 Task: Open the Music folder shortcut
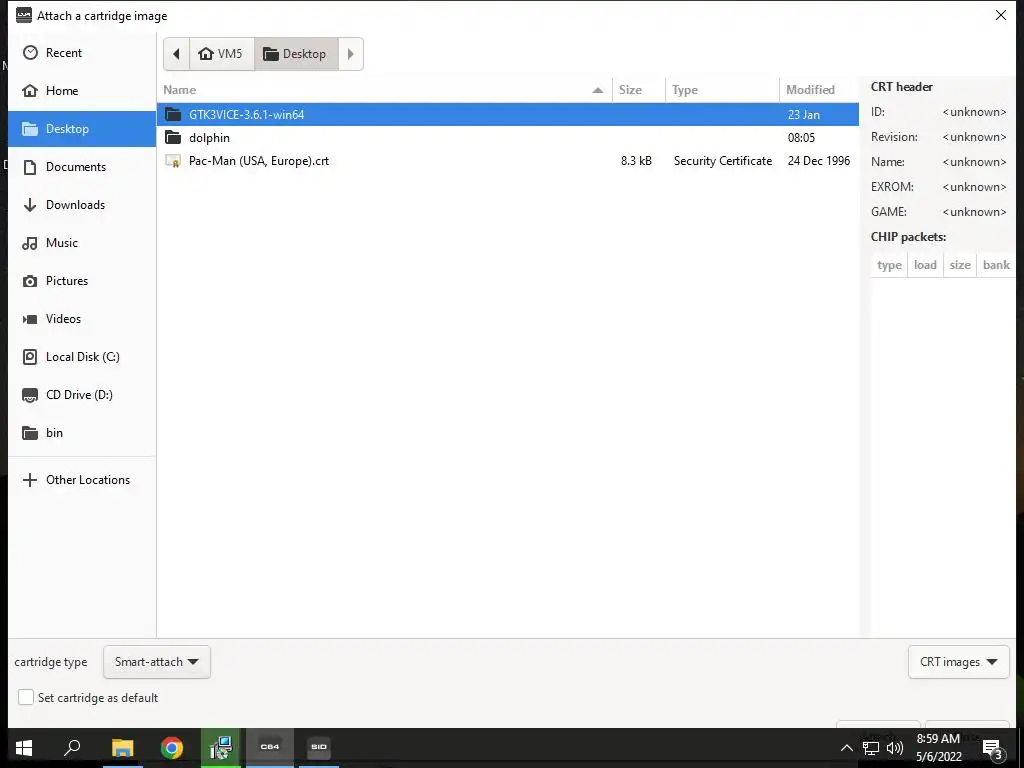pos(82,243)
